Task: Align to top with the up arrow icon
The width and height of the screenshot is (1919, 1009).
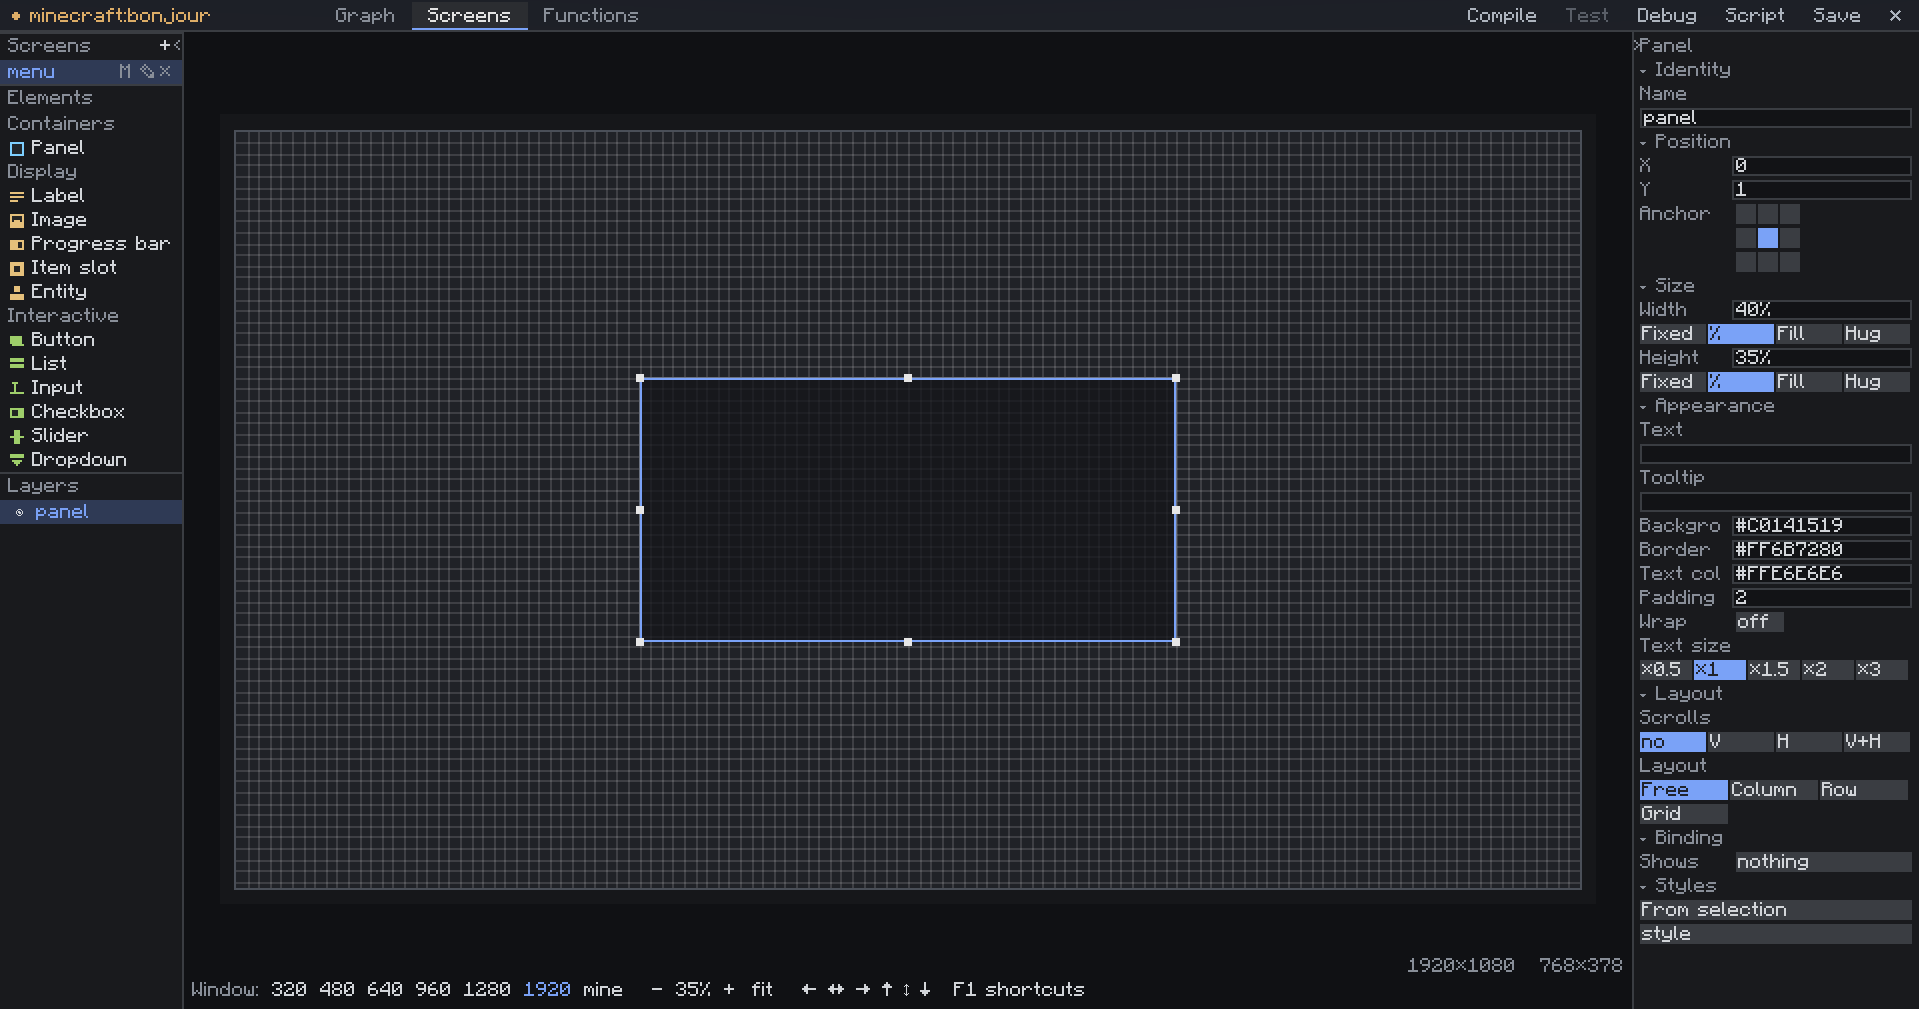Action: (886, 989)
